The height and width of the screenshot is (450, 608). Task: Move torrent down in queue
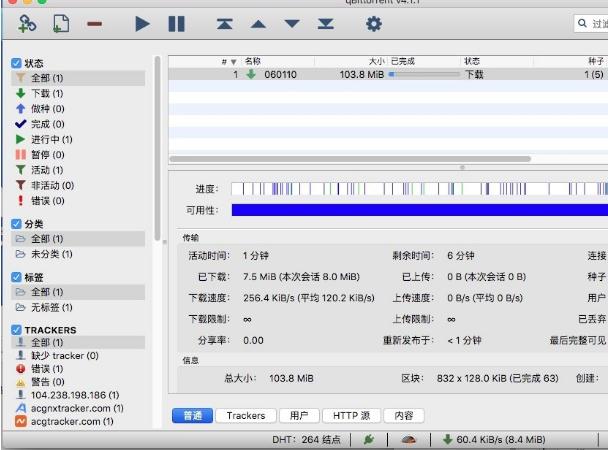(292, 24)
